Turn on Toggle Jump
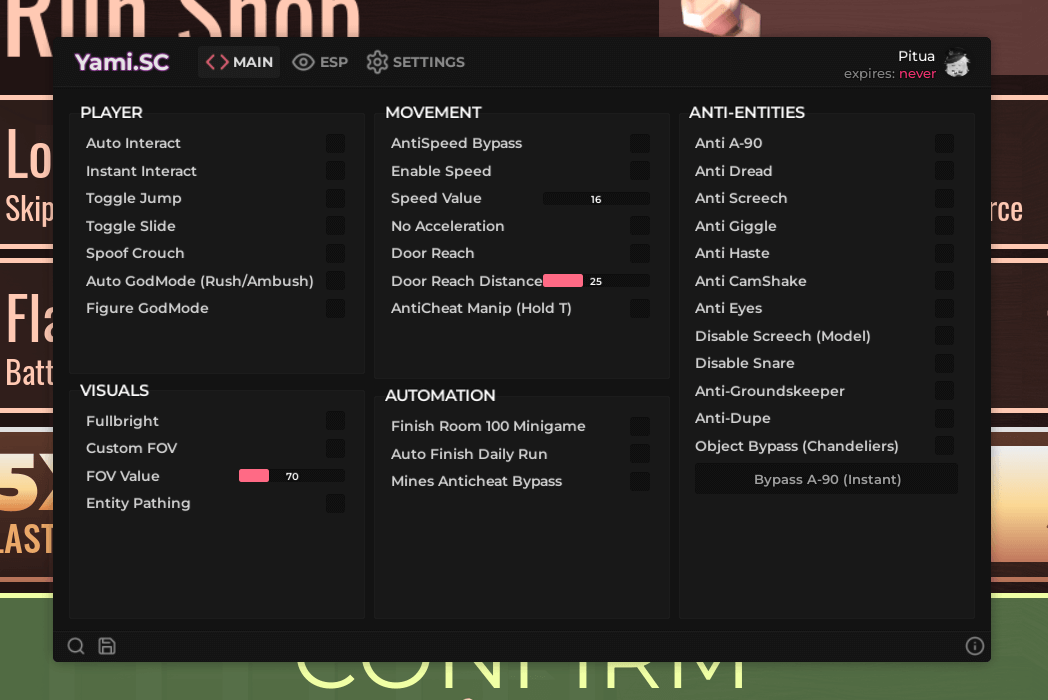This screenshot has height=700, width=1048. pos(336,199)
